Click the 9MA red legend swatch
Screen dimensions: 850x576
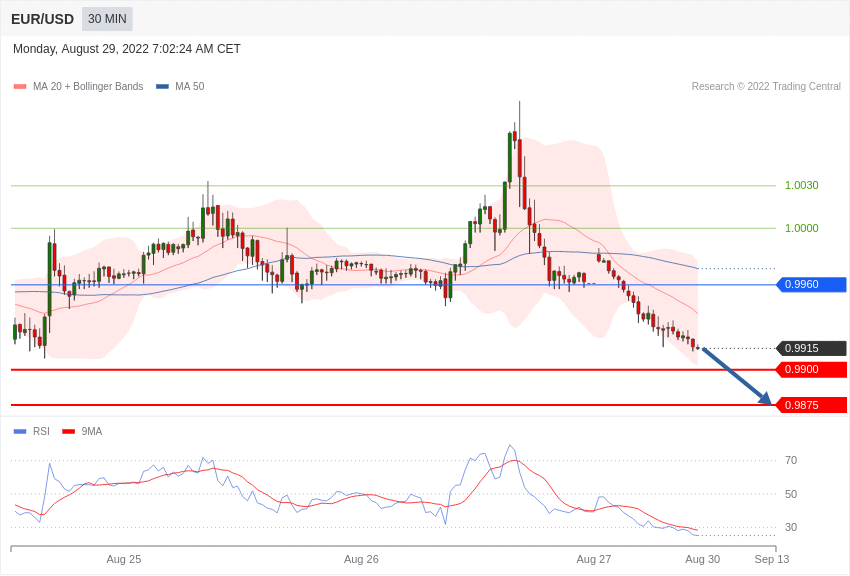[69, 432]
